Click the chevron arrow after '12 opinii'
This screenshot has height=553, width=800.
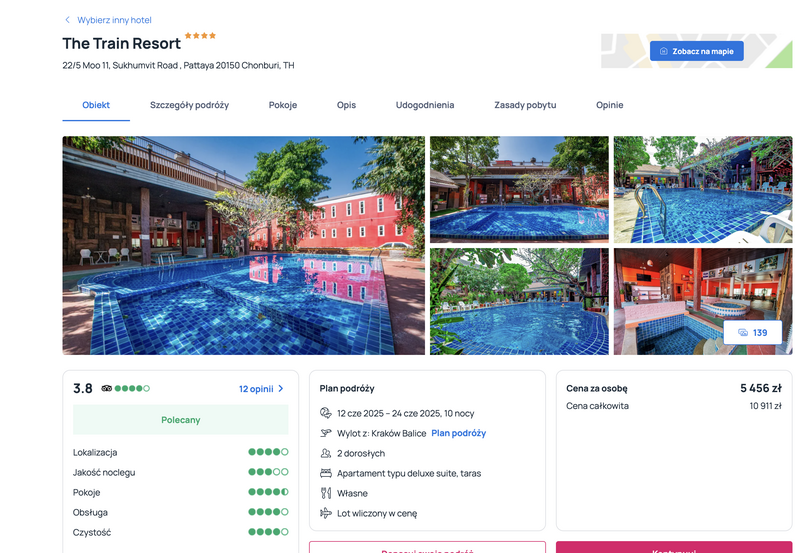point(281,389)
